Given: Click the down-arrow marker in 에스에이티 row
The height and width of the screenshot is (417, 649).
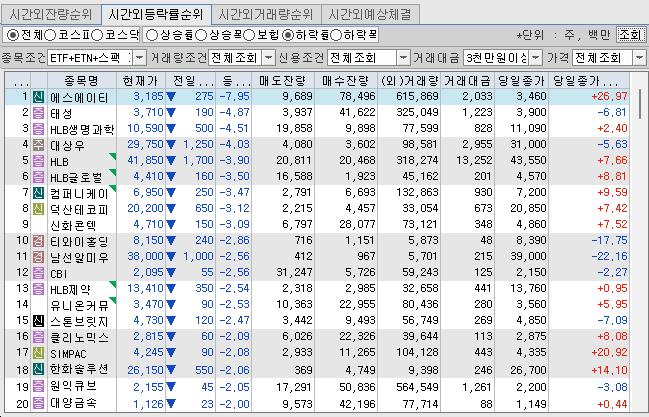Looking at the screenshot, I should pyautogui.click(x=171, y=97).
